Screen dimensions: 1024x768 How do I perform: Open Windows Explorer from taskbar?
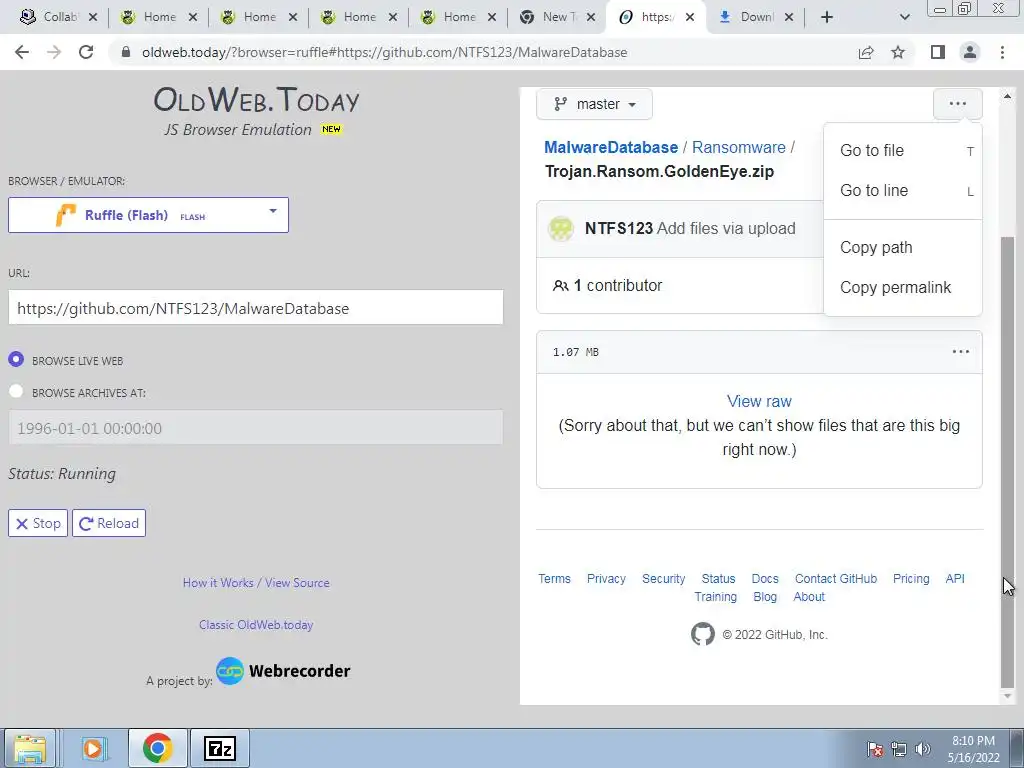click(x=30, y=748)
